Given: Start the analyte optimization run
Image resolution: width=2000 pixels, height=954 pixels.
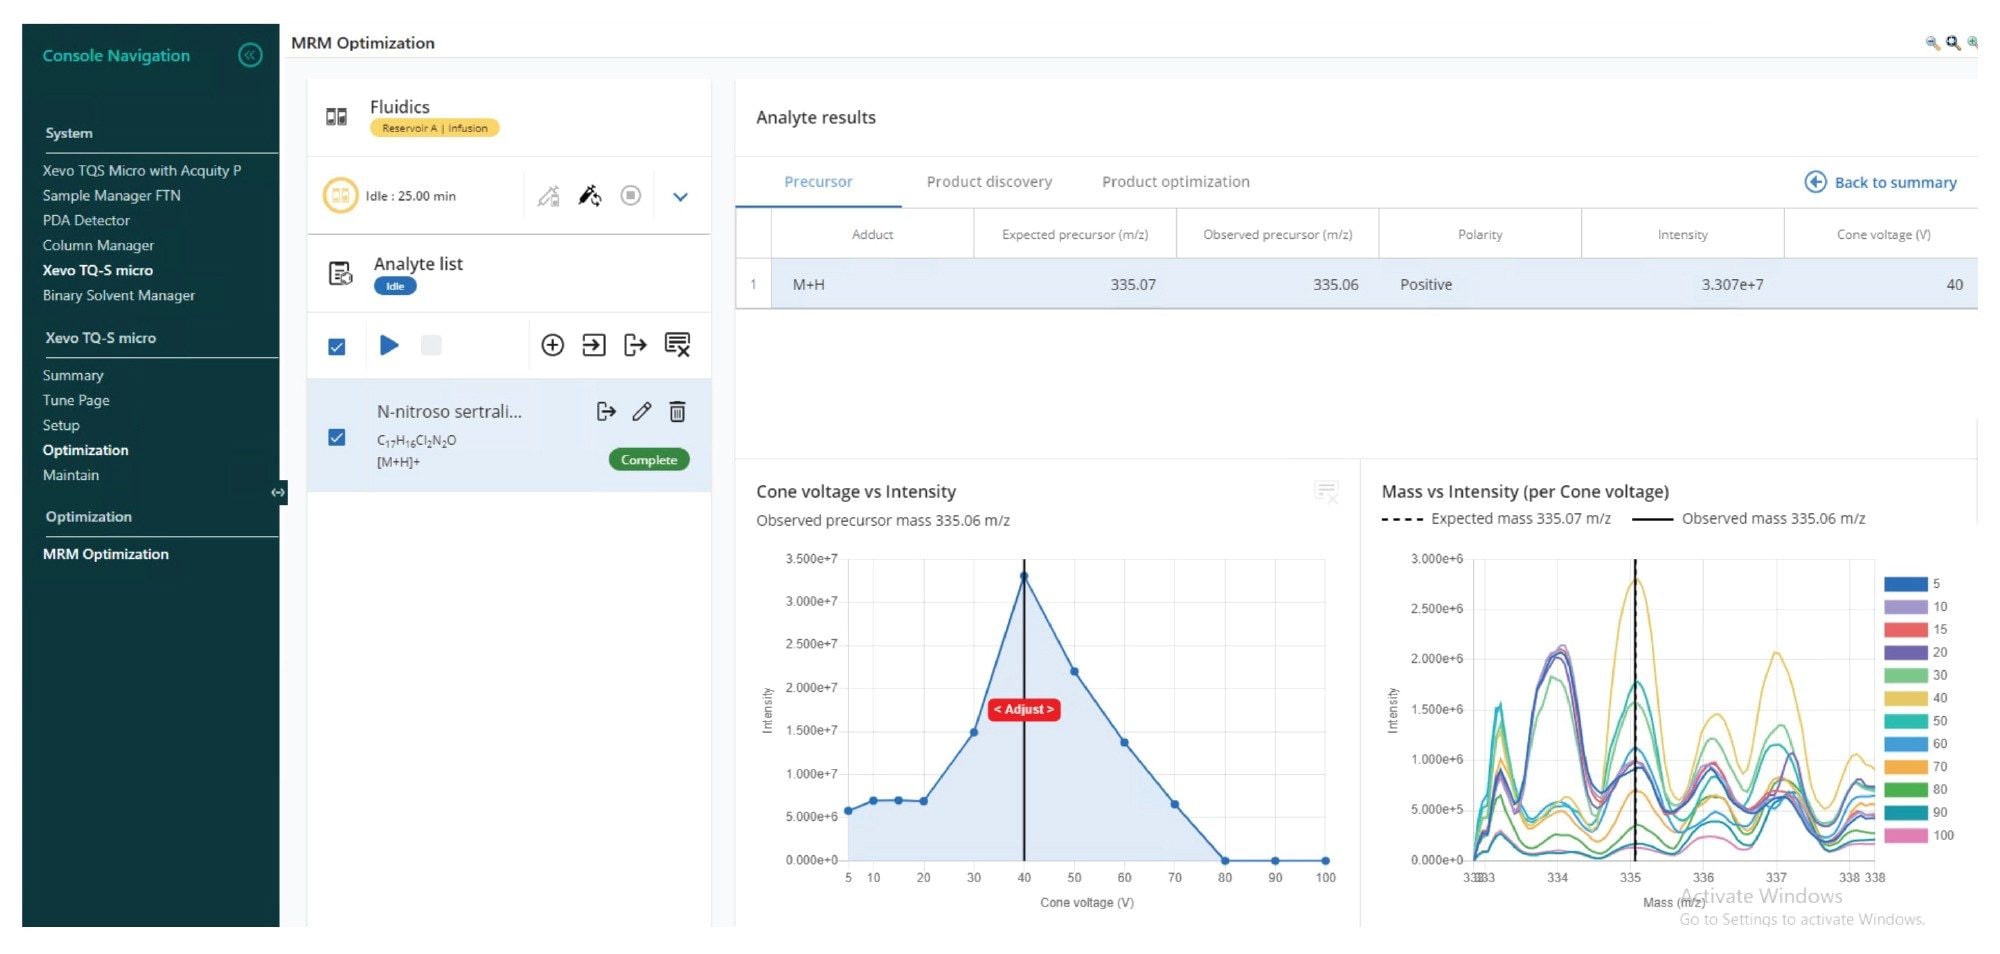Looking at the screenshot, I should pyautogui.click(x=389, y=345).
